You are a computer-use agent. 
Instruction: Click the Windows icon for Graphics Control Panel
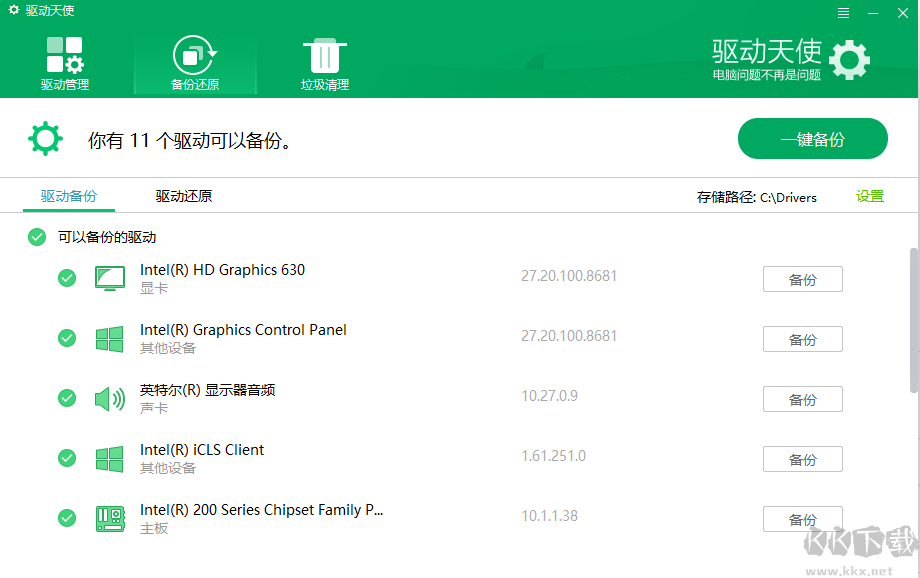point(110,339)
